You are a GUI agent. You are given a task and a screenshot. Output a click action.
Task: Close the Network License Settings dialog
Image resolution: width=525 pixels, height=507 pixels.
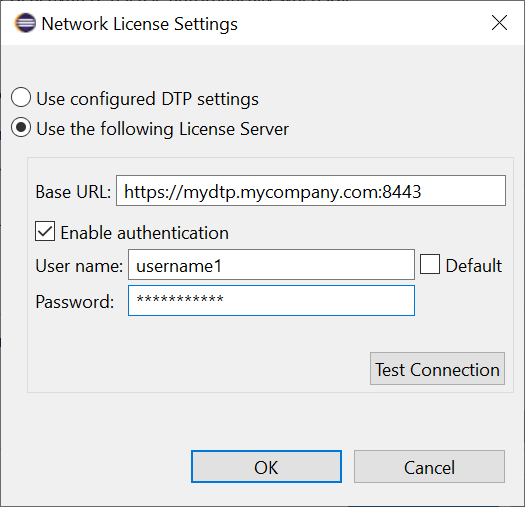[x=499, y=23]
